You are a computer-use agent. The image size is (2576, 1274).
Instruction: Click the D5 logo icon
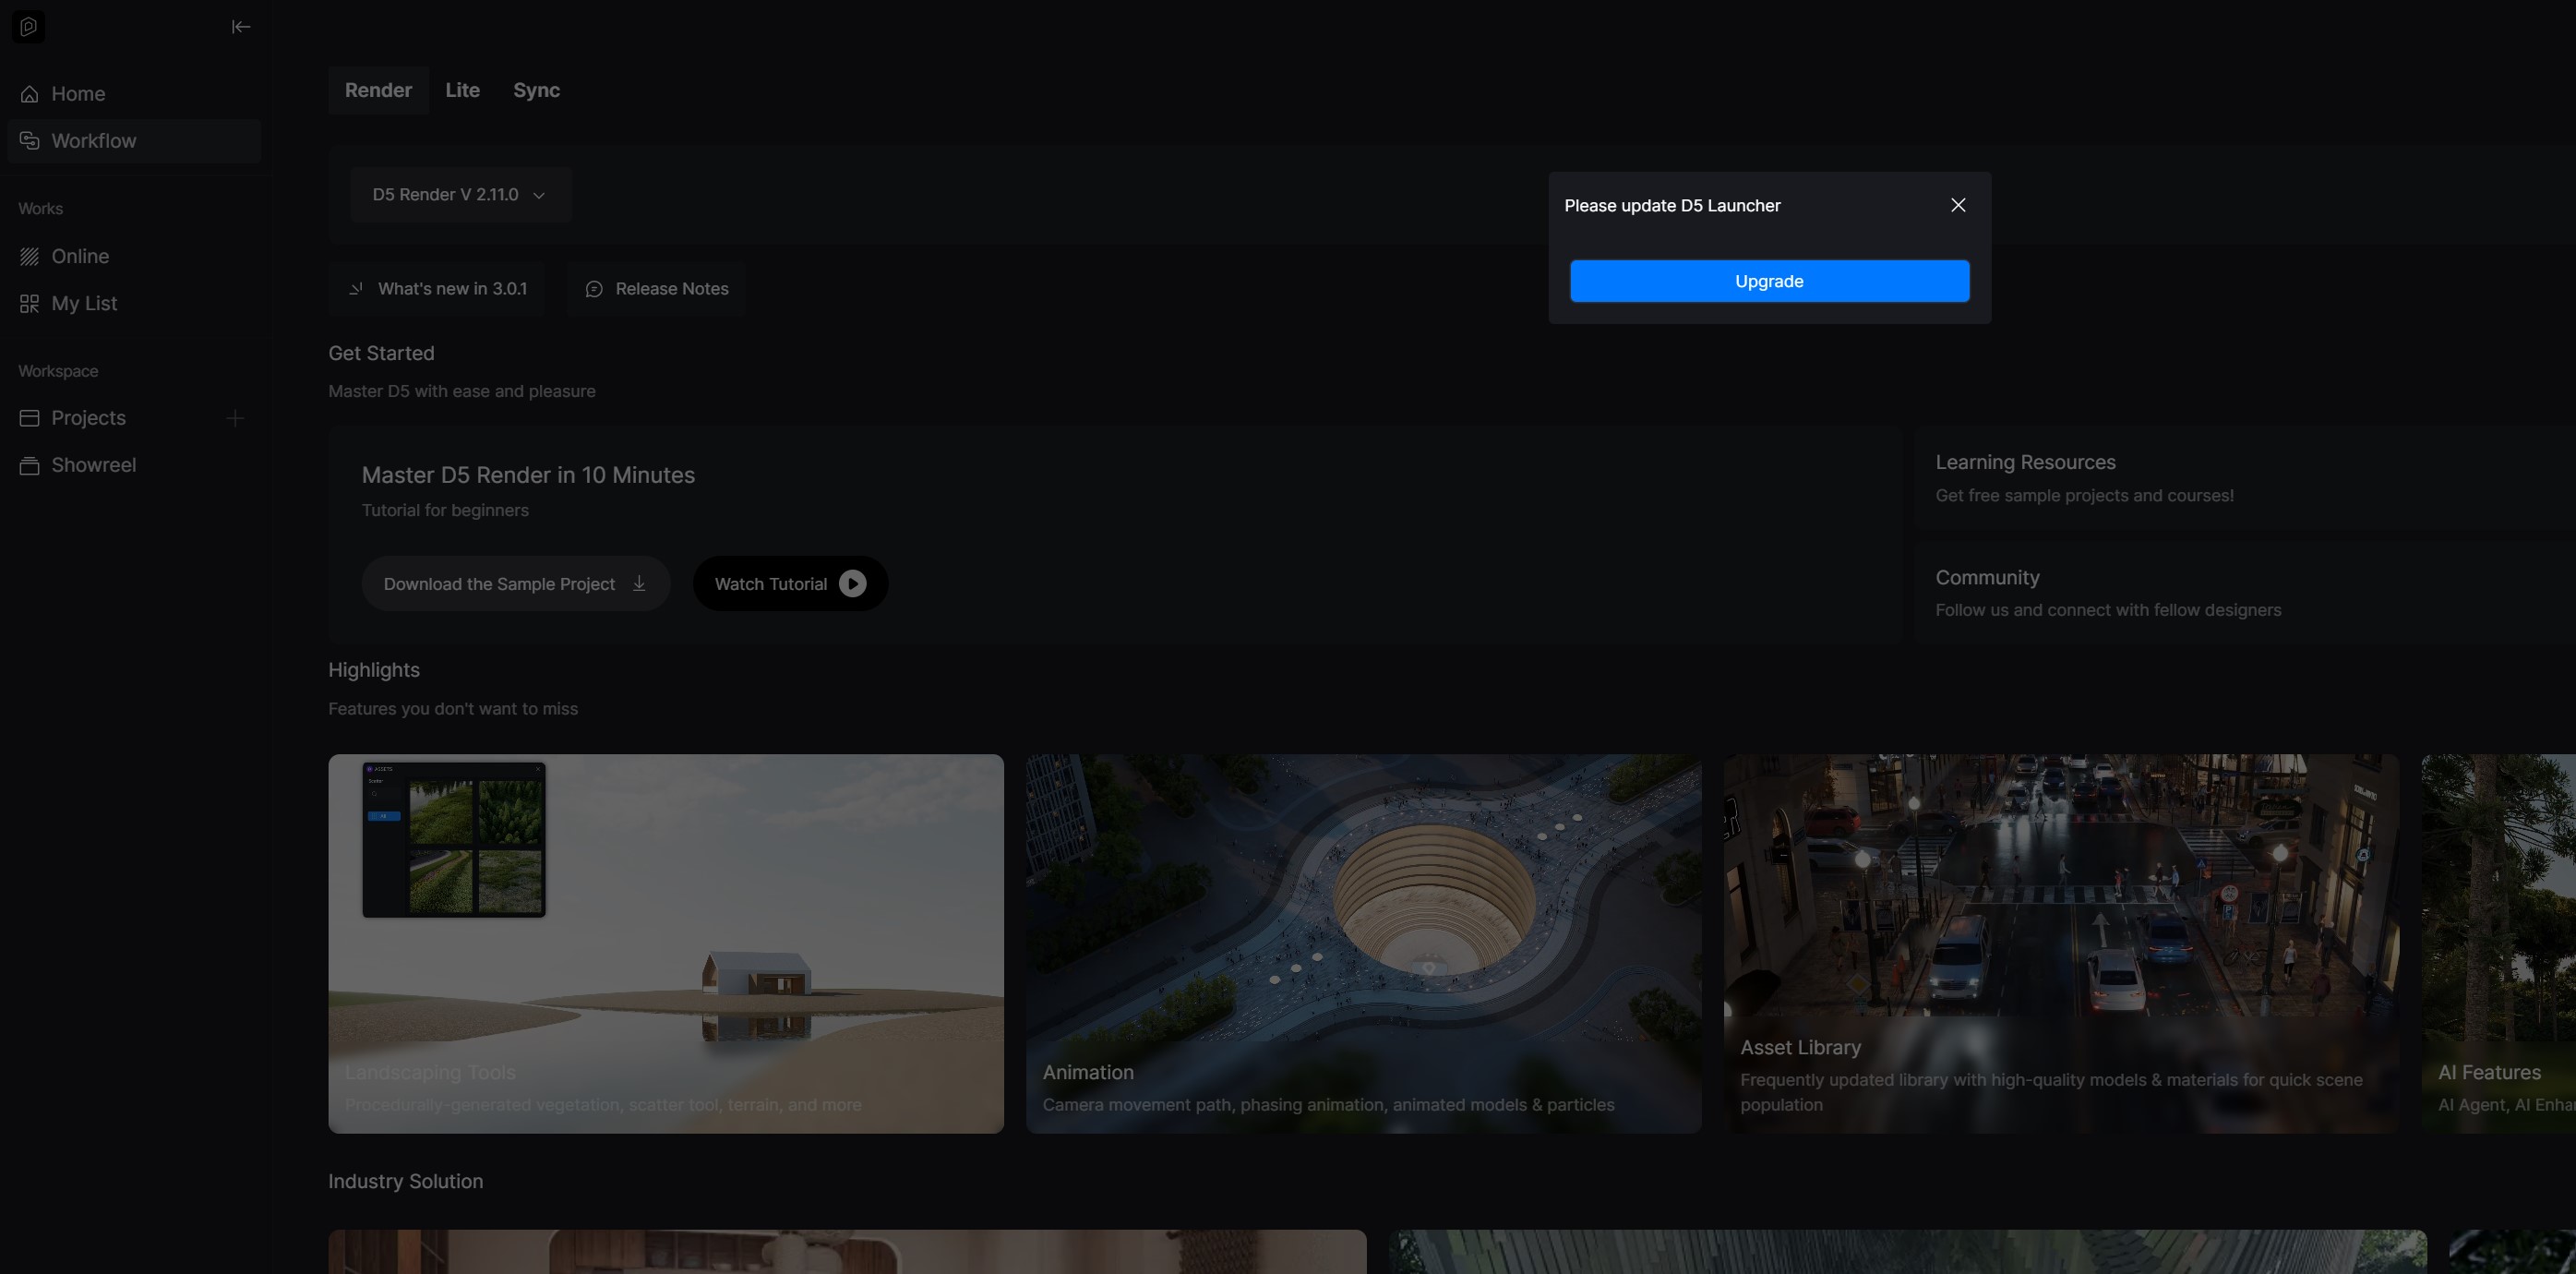pyautogui.click(x=28, y=27)
